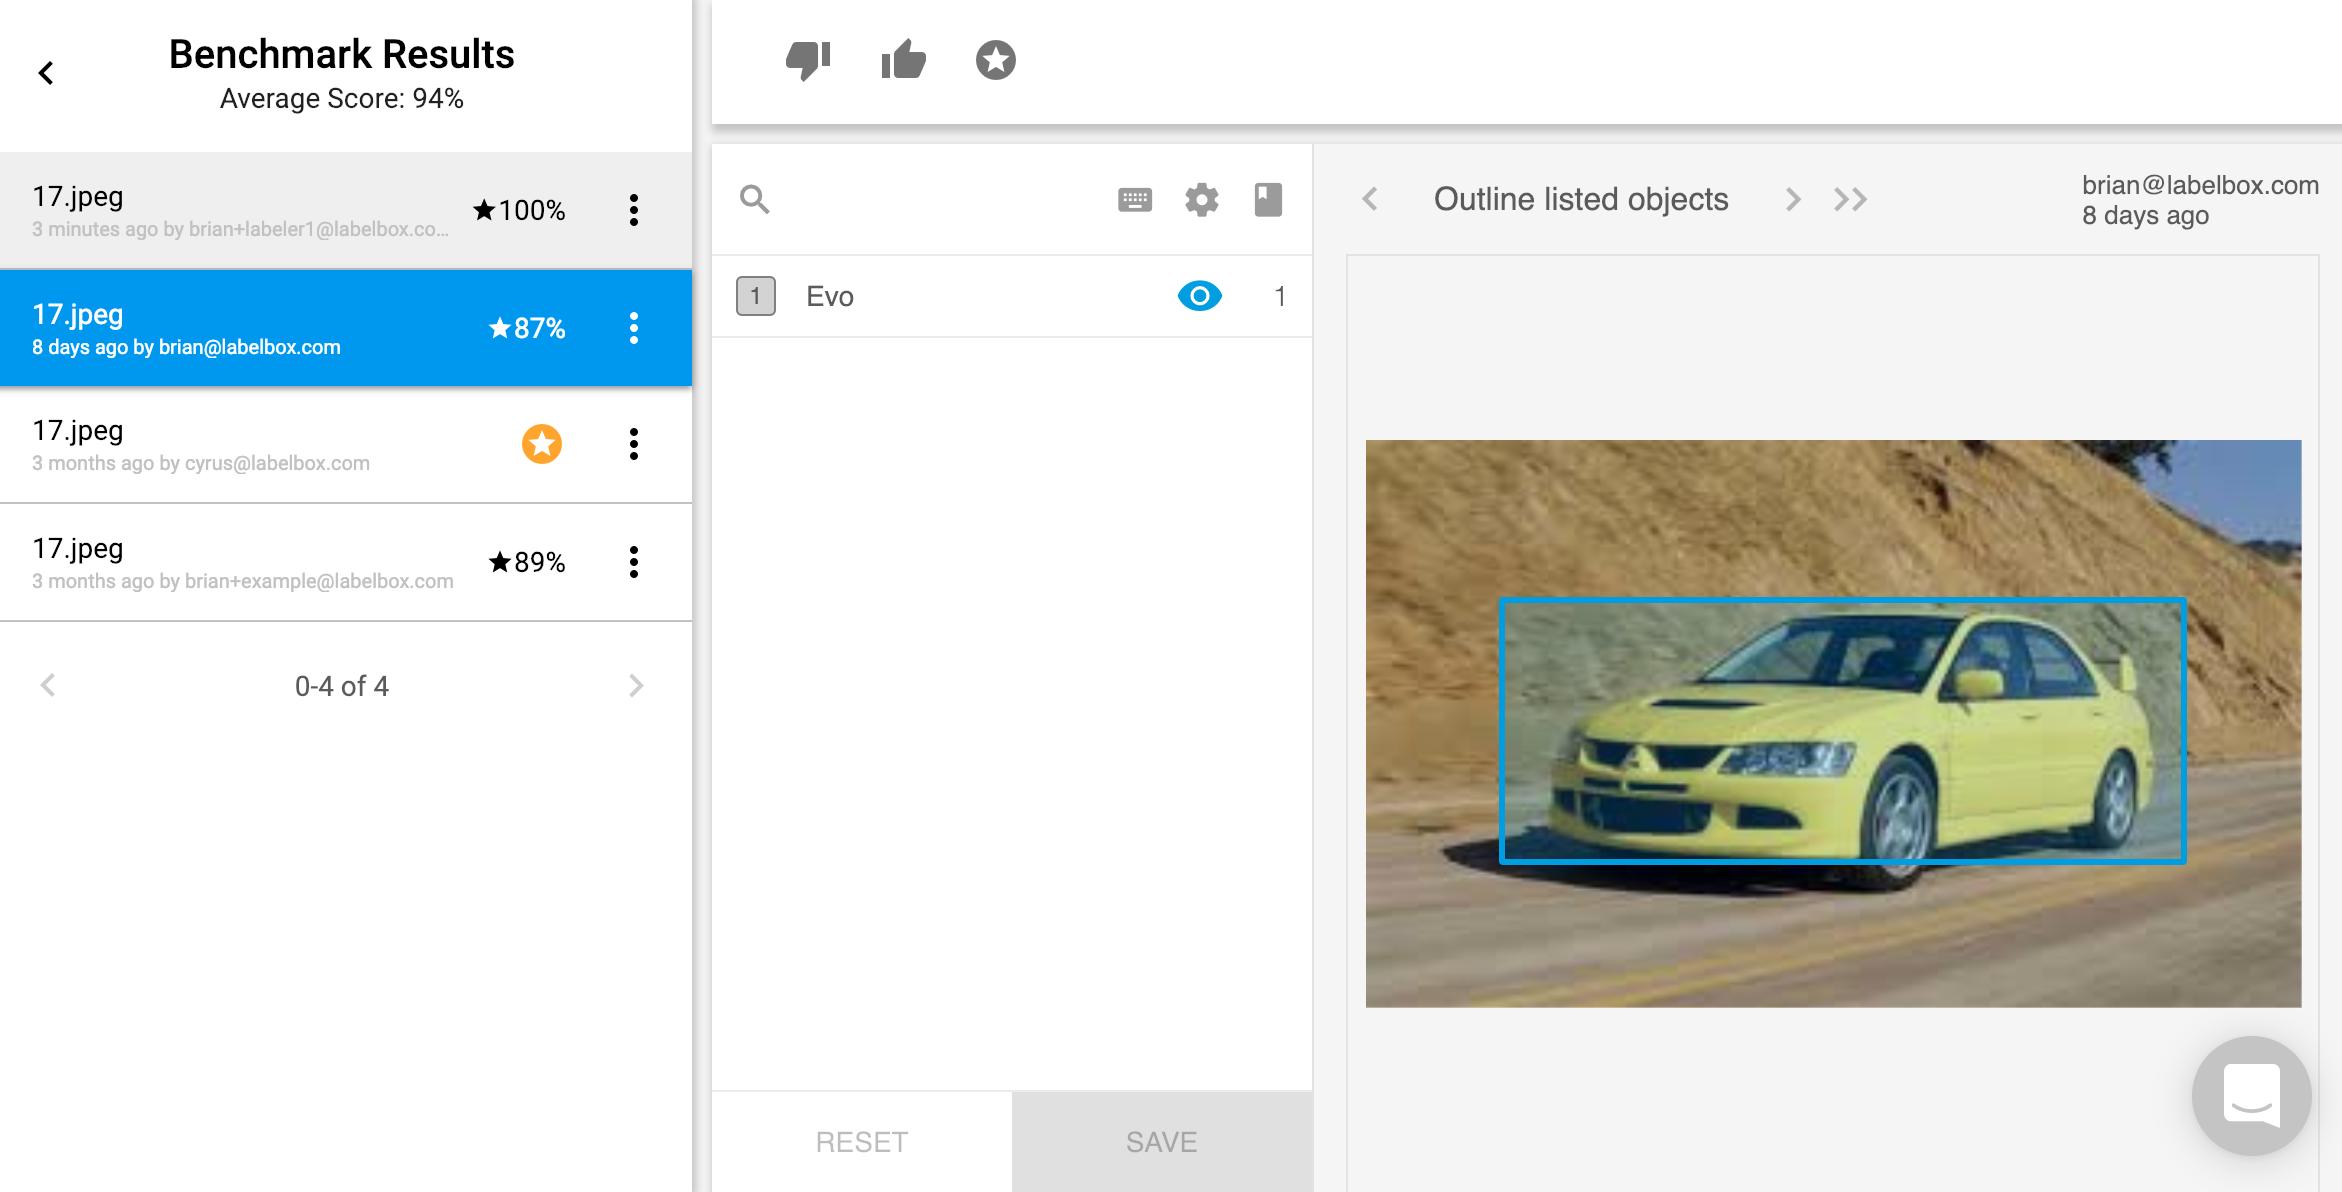
Task: Click the star benchmark icon in top toolbar
Action: pos(995,60)
